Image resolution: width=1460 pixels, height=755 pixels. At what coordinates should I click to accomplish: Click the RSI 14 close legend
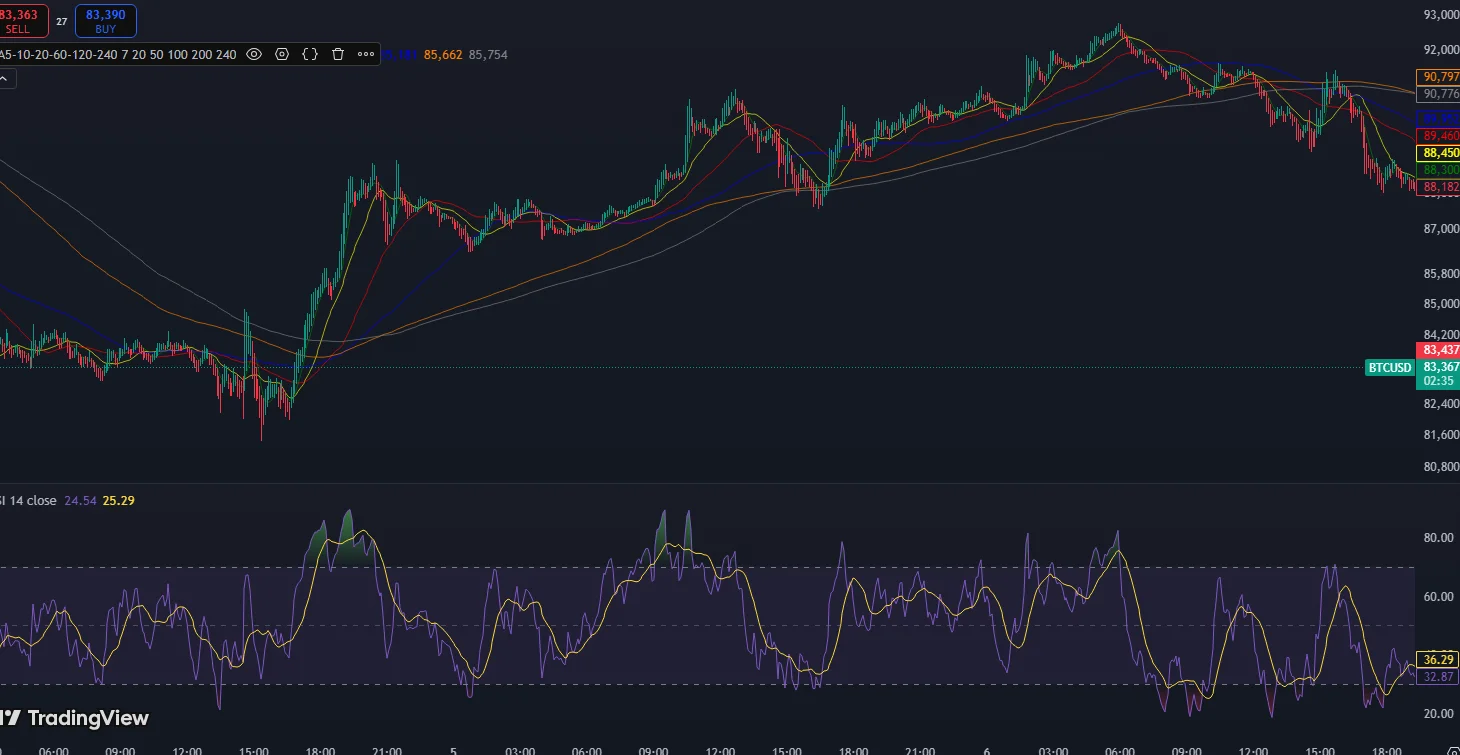click(x=28, y=500)
